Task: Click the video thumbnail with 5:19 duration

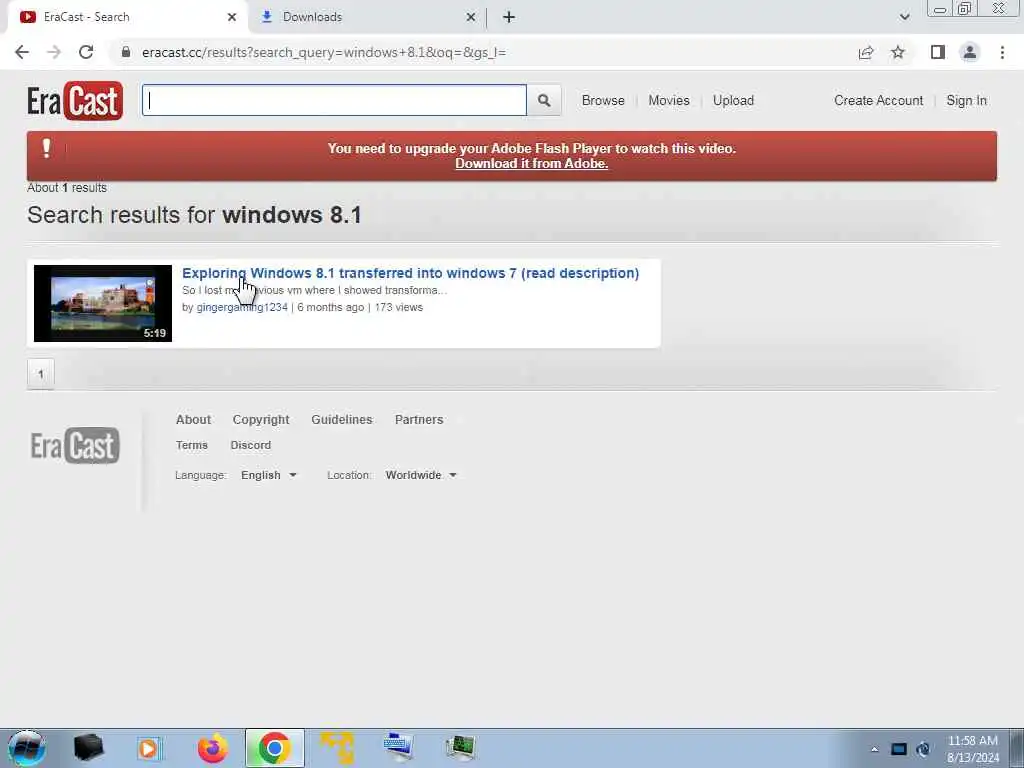Action: 103,303
